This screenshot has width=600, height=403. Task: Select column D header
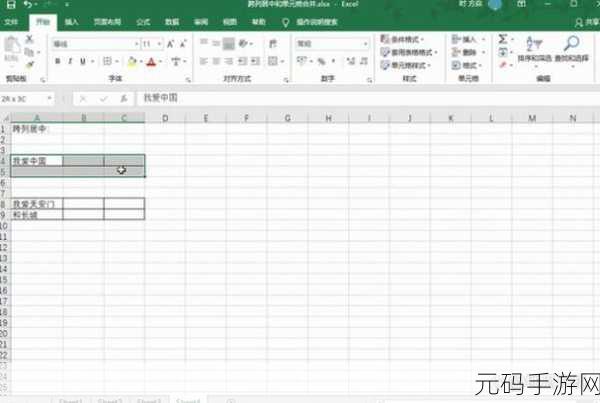165,118
